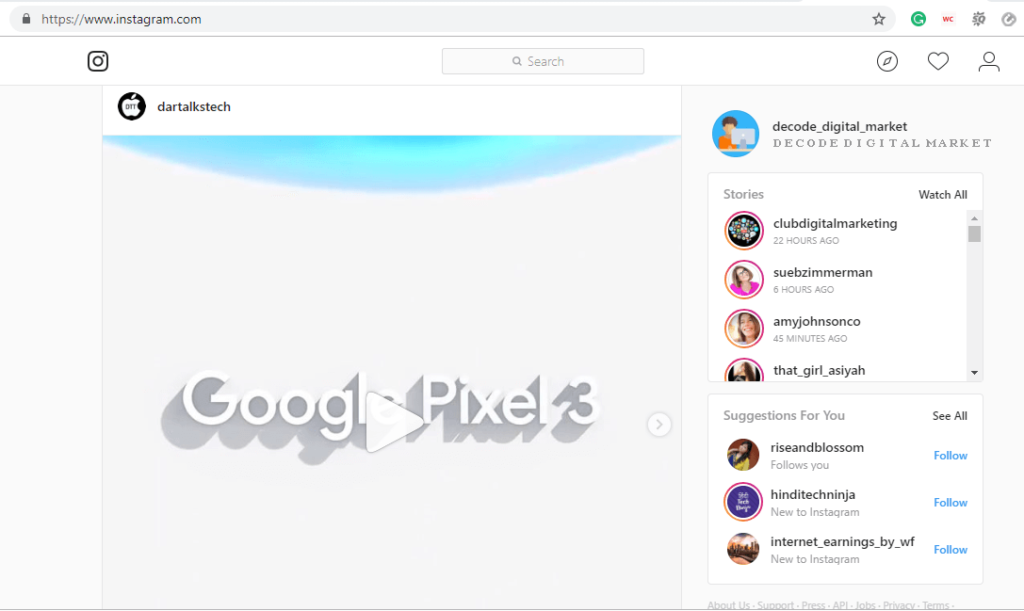Advance the post carousel with the right chevron

coord(659,424)
